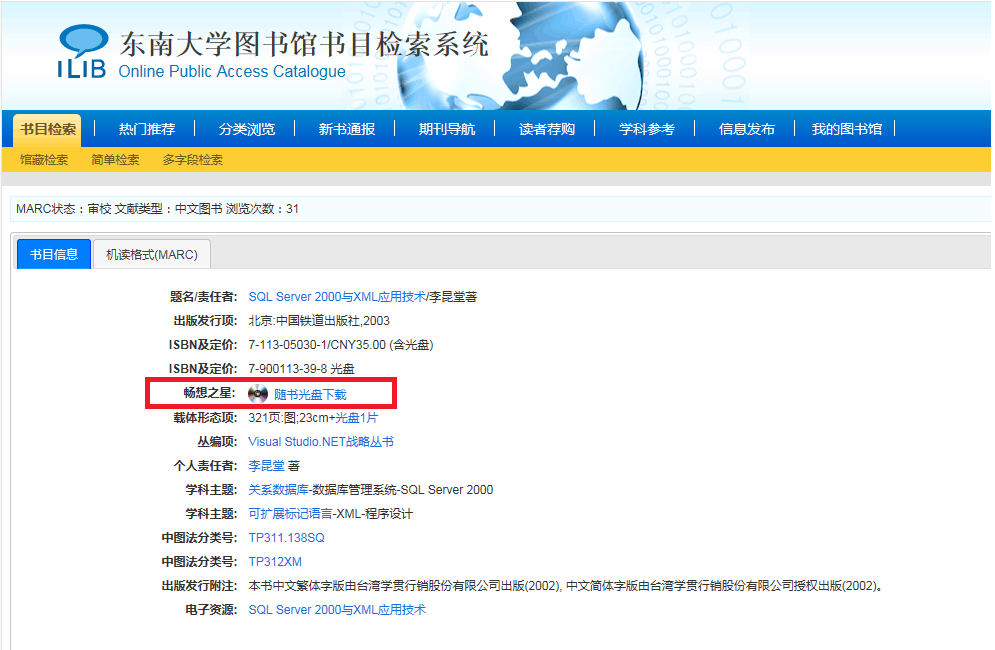This screenshot has height=650, width=995.
Task: Click the 畅想之星 field label
Action: [x=209, y=393]
